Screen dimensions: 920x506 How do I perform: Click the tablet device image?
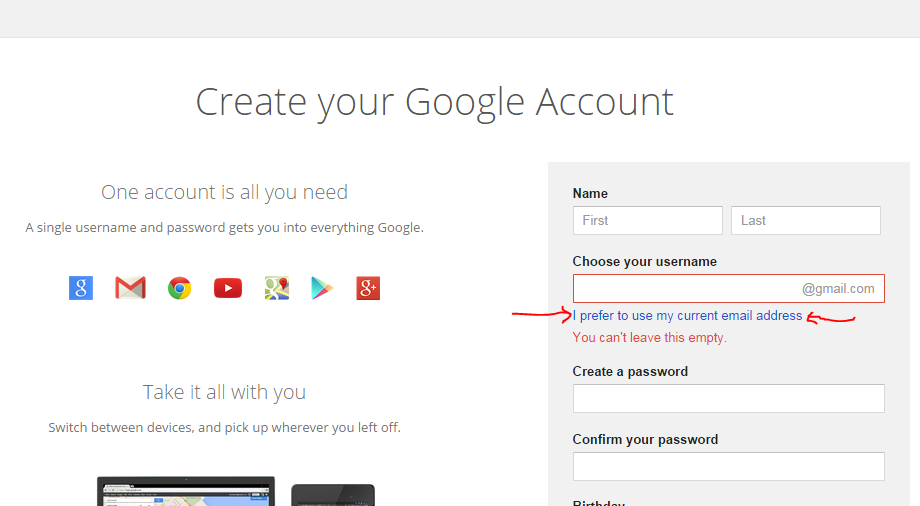[x=333, y=495]
